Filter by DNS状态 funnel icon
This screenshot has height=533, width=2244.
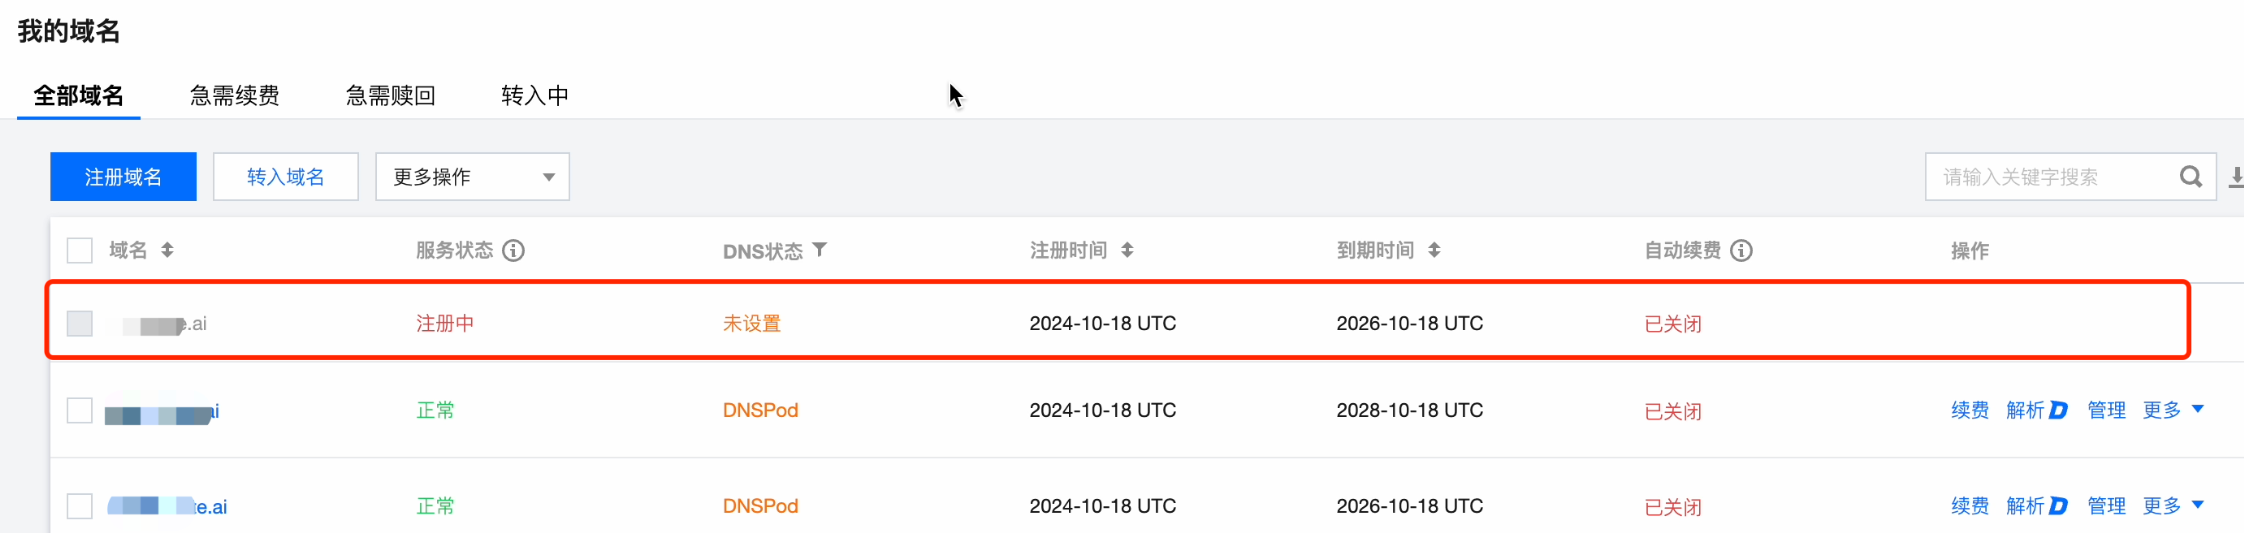820,250
